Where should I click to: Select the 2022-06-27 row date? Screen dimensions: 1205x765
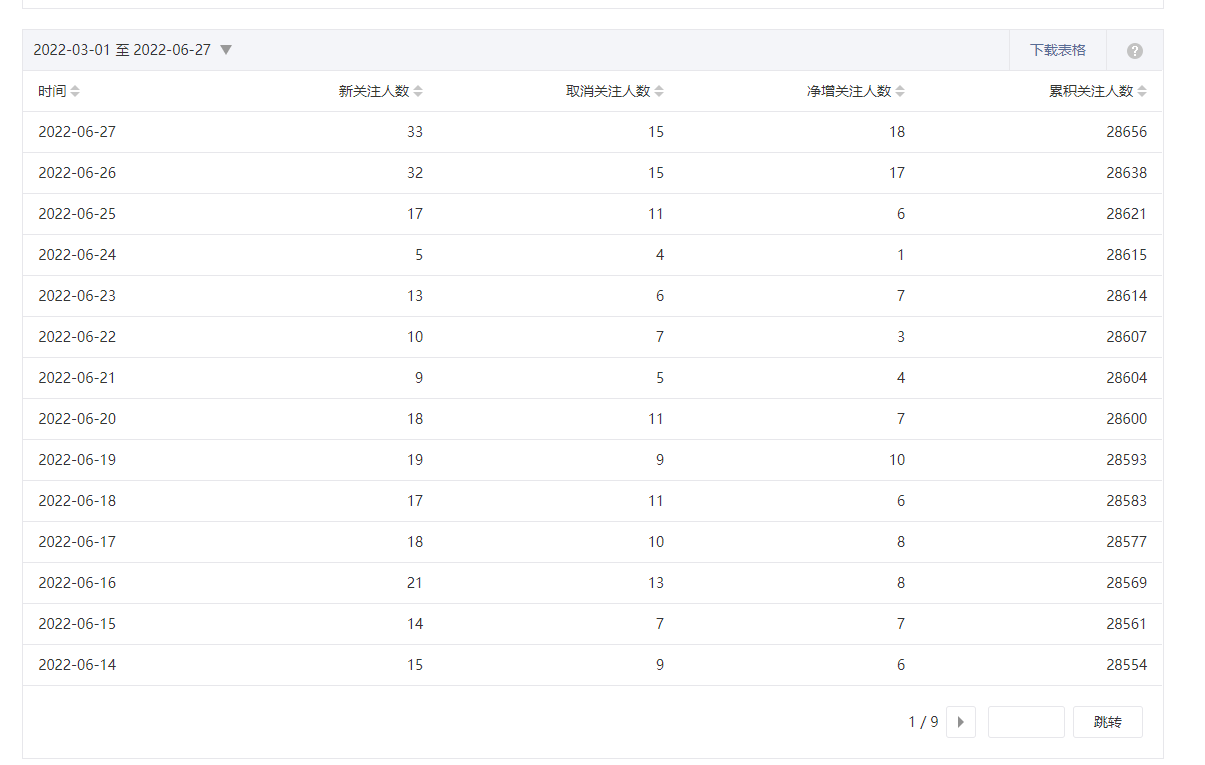coord(77,132)
